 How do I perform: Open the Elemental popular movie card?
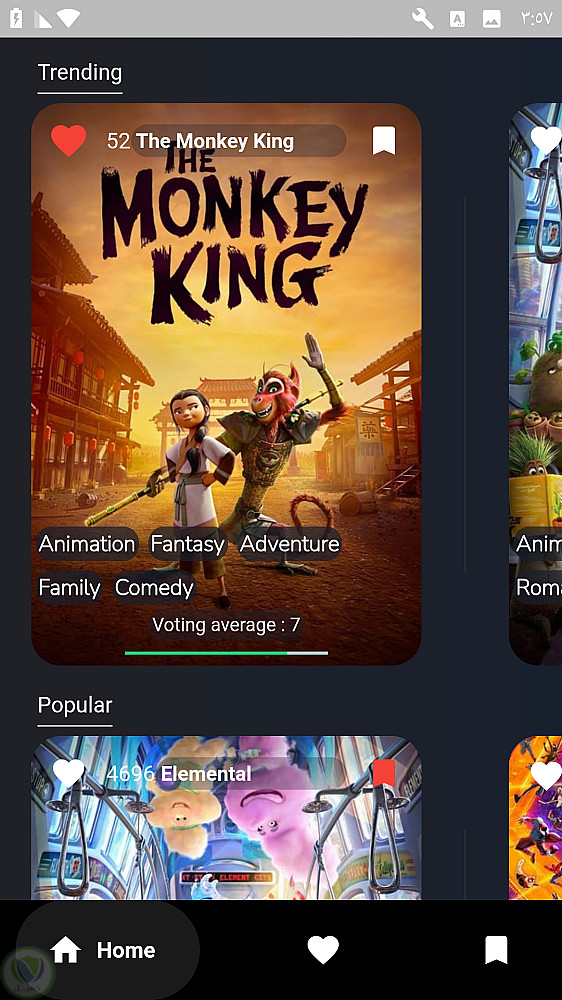pos(226,818)
